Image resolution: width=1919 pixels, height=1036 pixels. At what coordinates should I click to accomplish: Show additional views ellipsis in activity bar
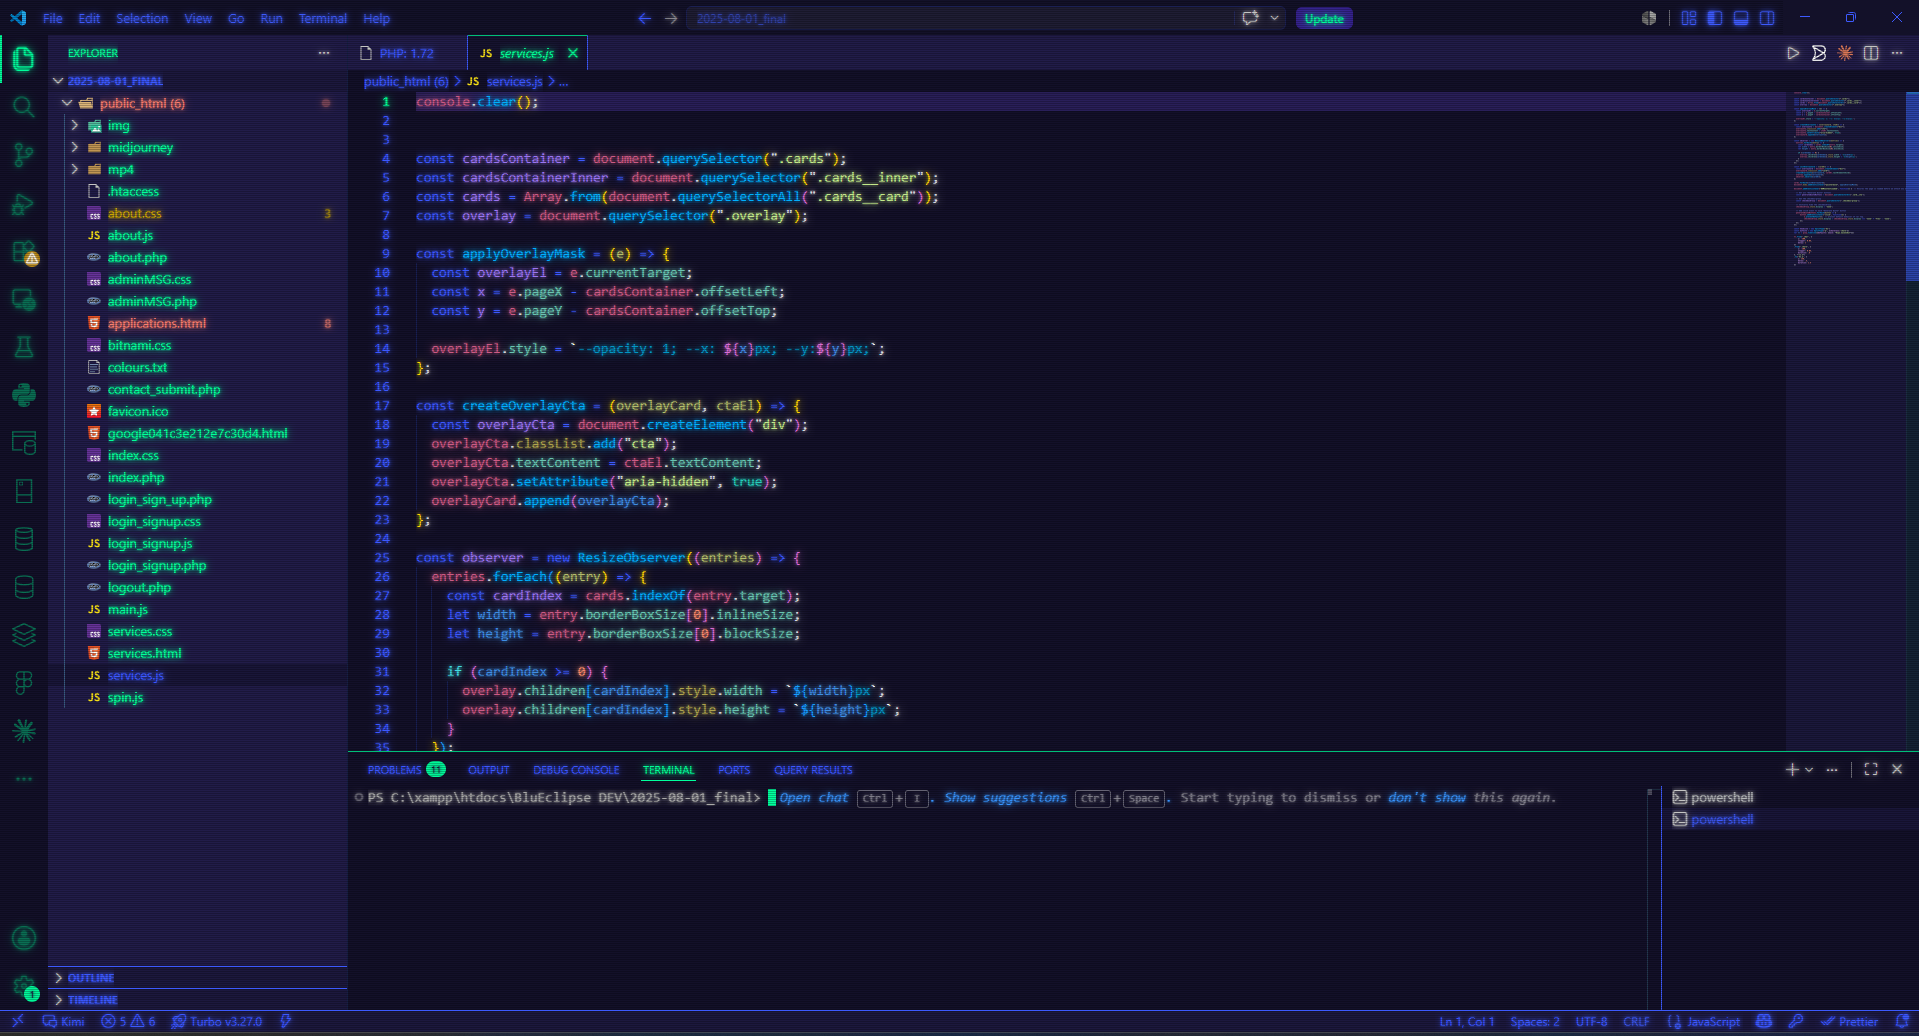[23, 778]
